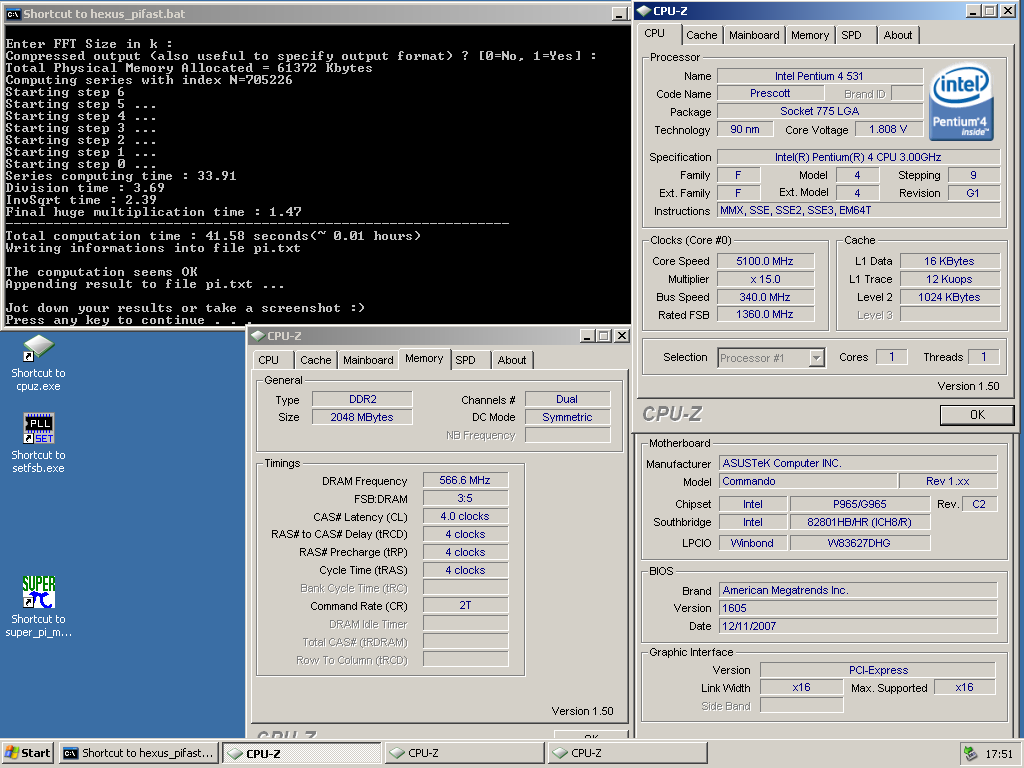1024x768 pixels.
Task: Click the Symmetric DC Mode value
Action: click(x=568, y=417)
